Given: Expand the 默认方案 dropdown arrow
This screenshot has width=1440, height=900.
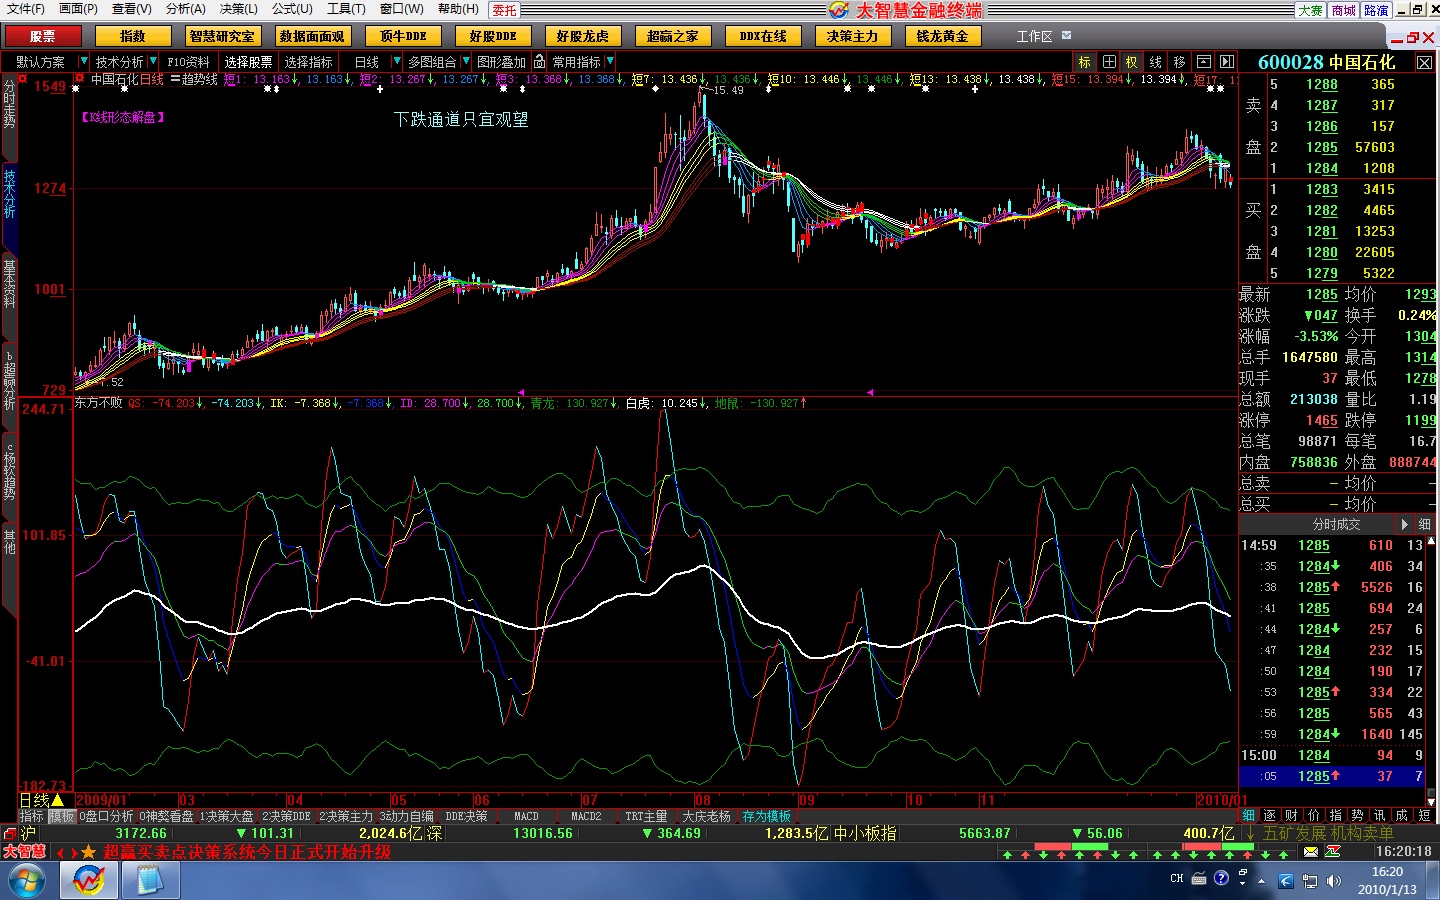Looking at the screenshot, I should (84, 62).
